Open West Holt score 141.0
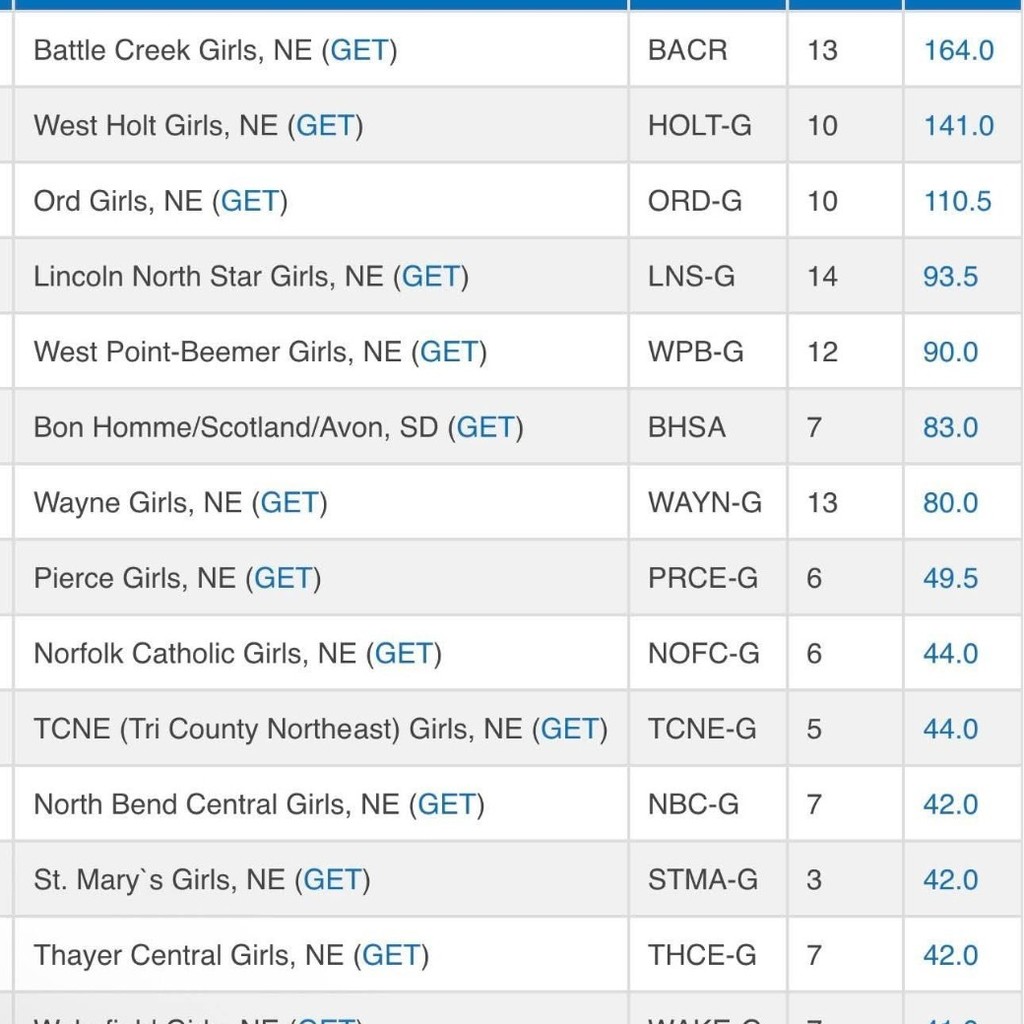 [958, 126]
